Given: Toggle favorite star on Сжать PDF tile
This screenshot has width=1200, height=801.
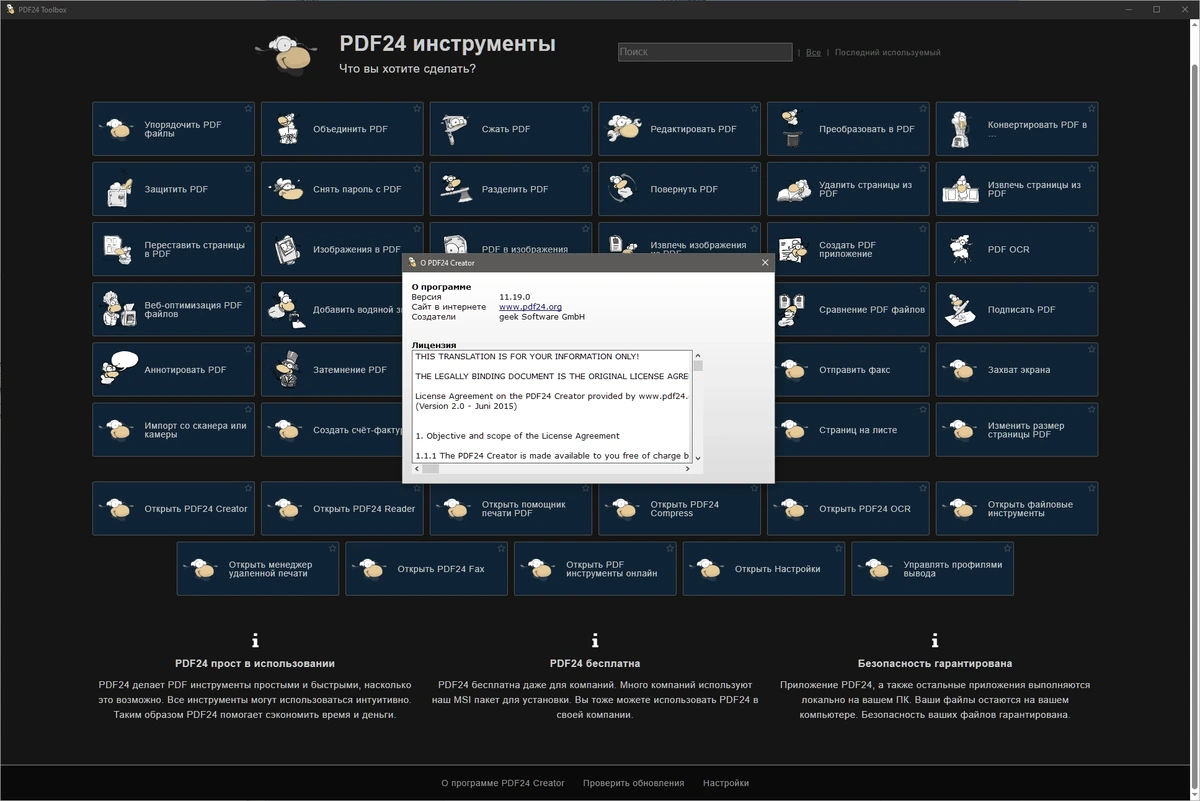Looking at the screenshot, I should [585, 108].
